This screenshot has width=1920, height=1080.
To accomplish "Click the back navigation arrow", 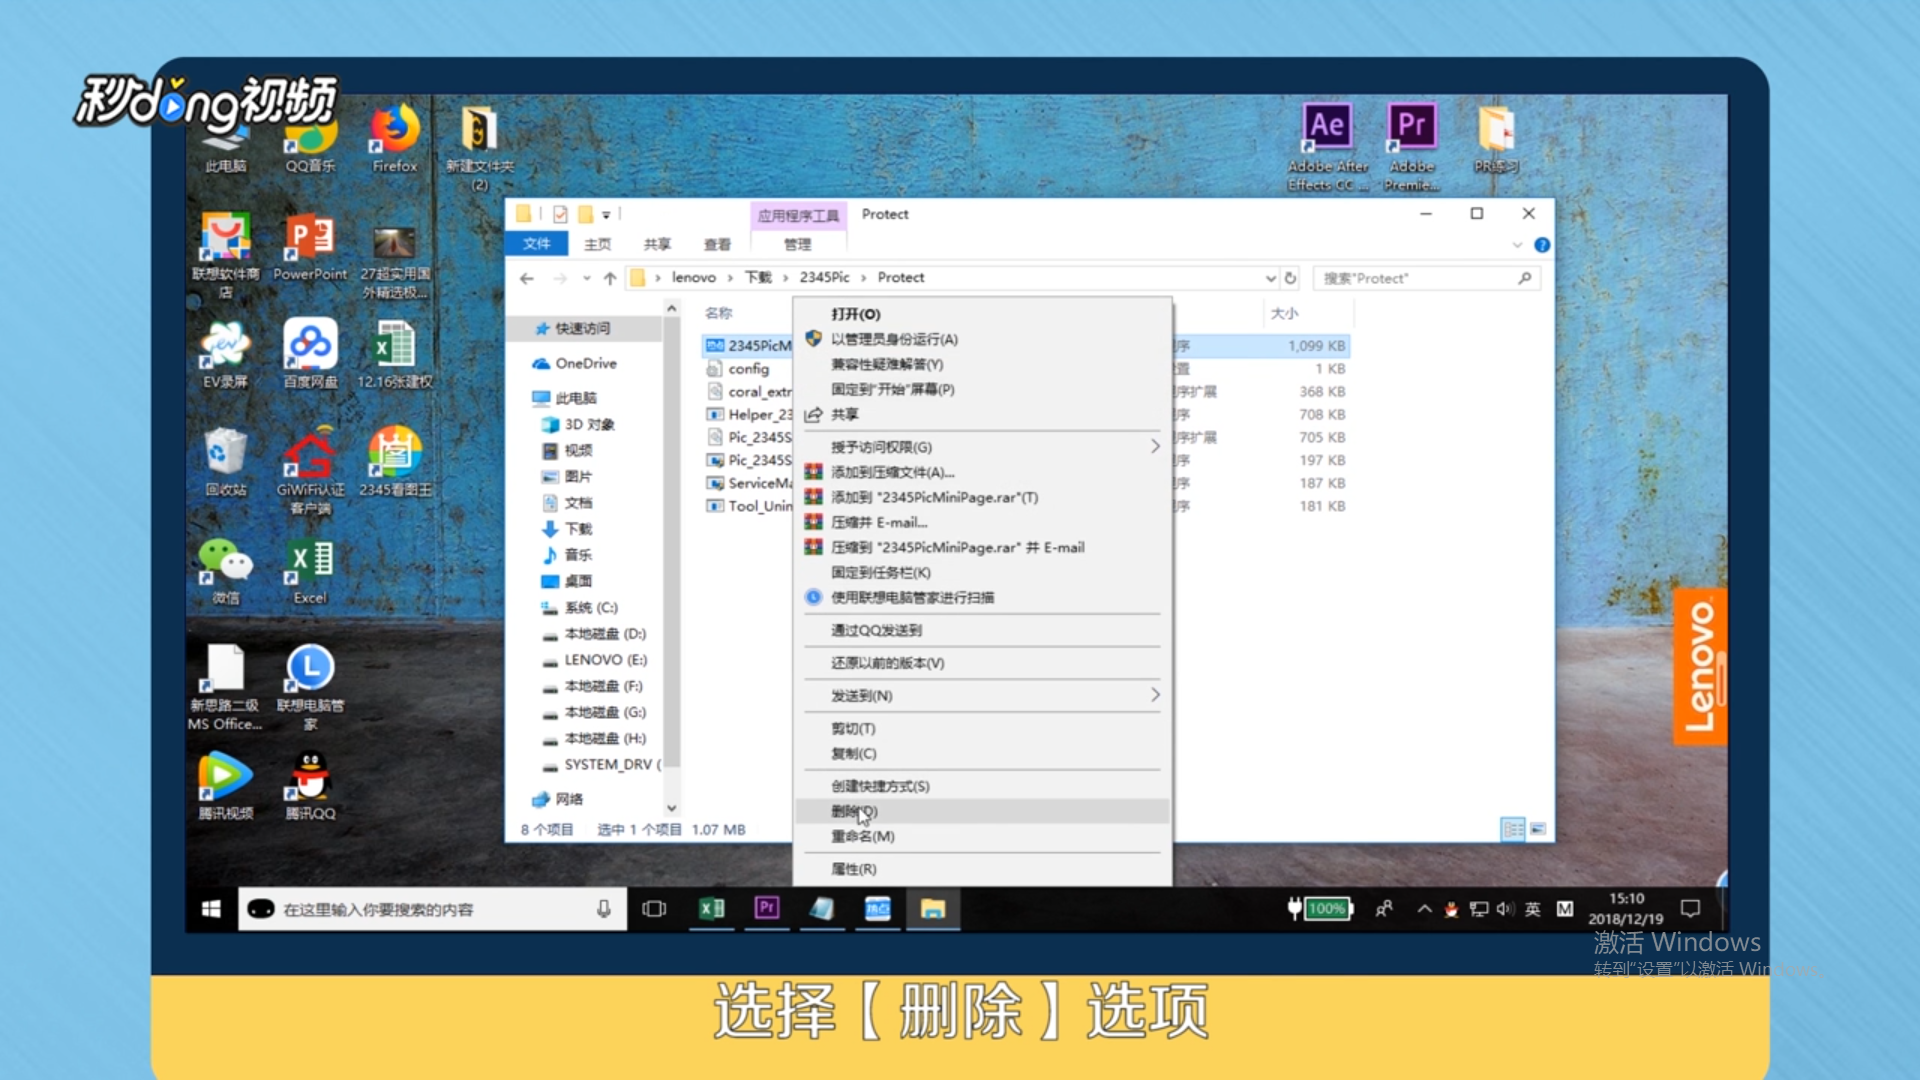I will click(527, 277).
